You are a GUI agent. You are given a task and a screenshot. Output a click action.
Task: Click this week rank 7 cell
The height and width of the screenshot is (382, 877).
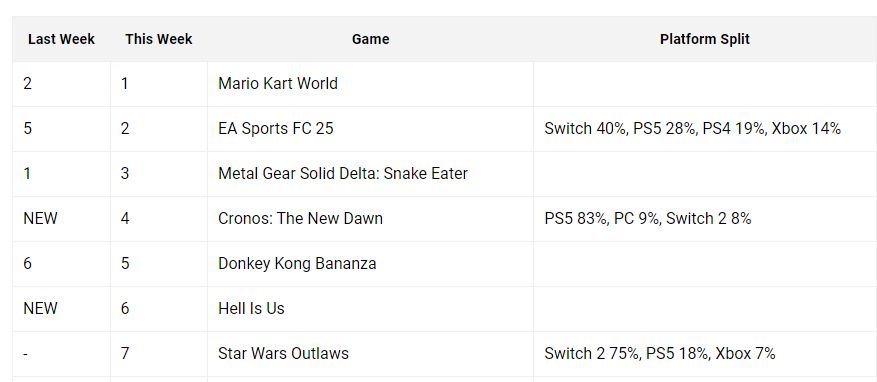[159, 353]
